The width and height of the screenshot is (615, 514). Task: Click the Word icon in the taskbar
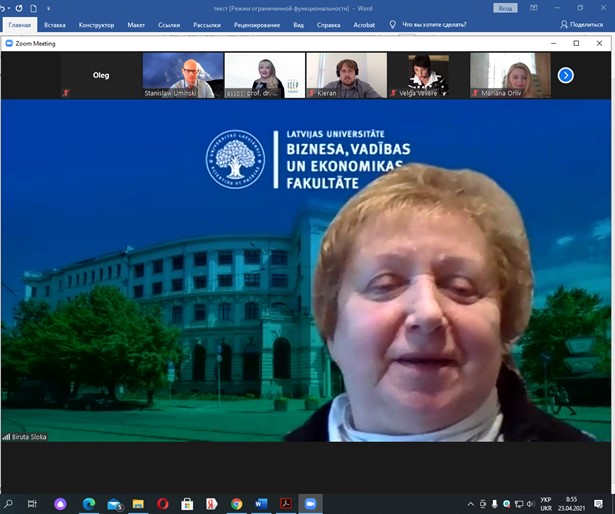[x=261, y=504]
